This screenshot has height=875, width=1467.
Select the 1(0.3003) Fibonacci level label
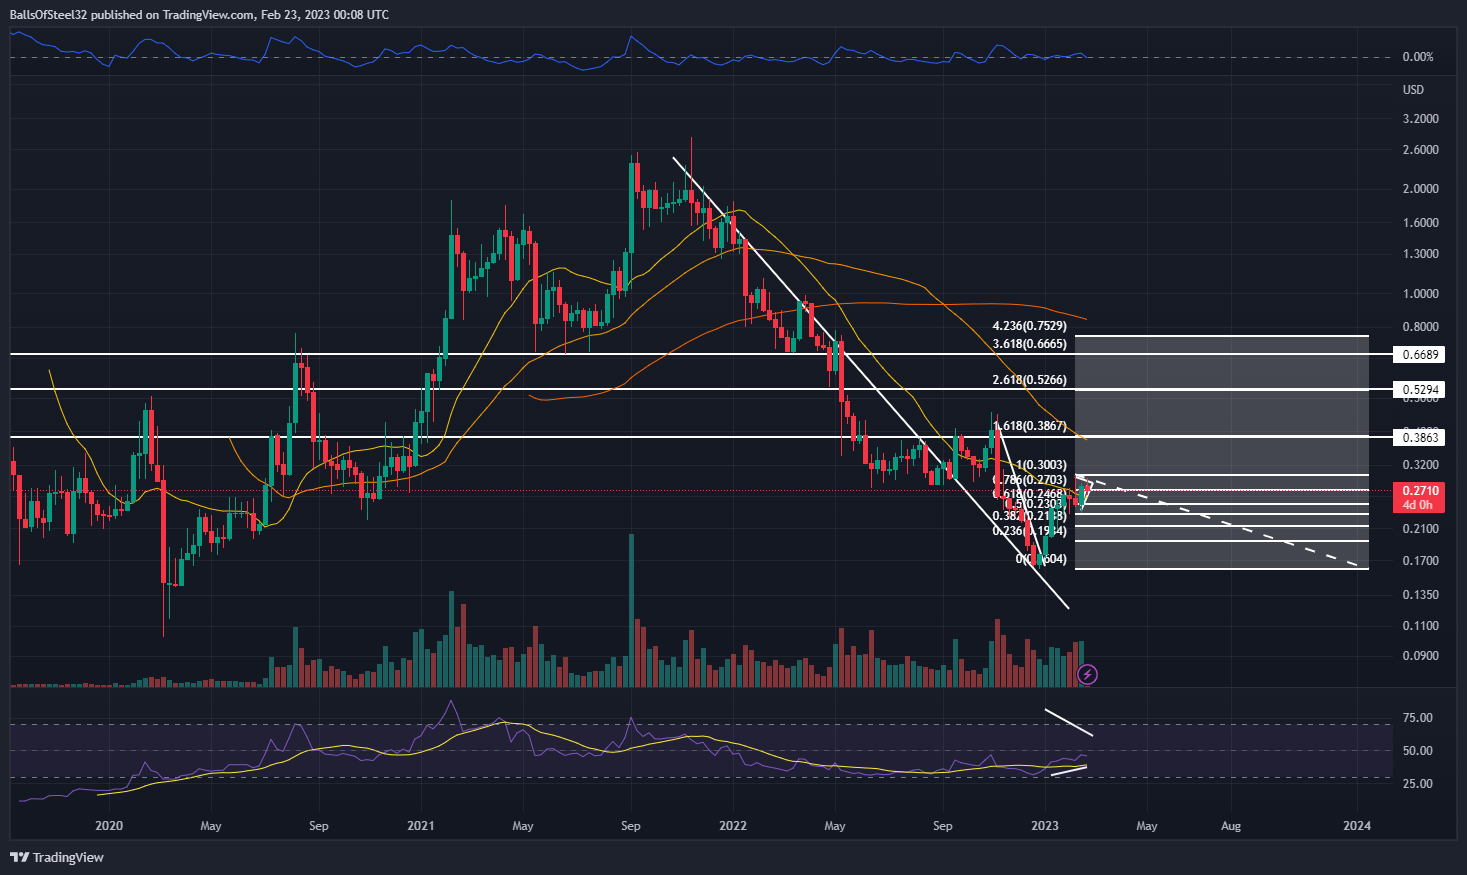pos(1041,465)
